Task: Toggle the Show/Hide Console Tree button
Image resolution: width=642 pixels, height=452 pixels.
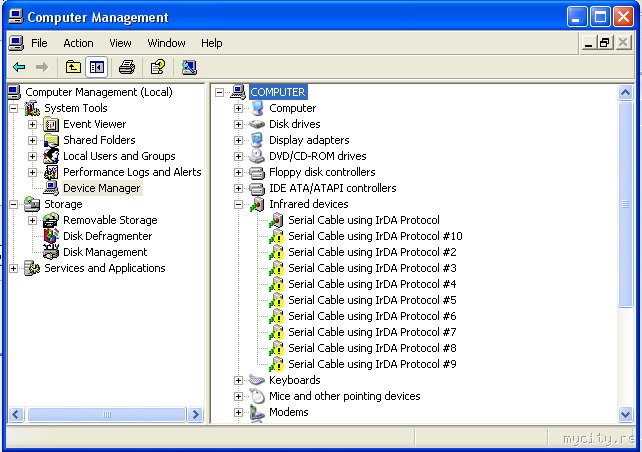Action: 97,67
